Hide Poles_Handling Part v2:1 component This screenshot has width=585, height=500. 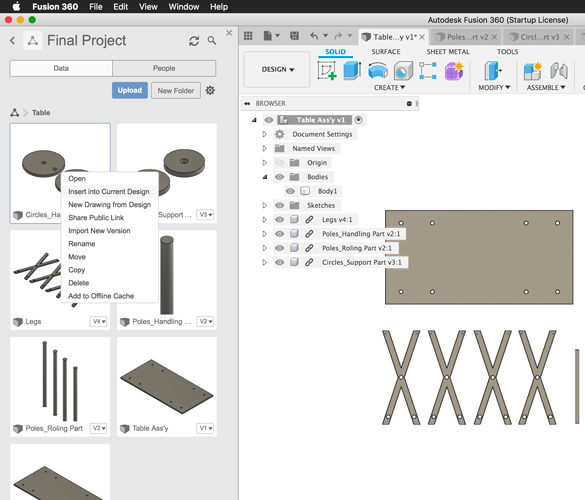[x=279, y=234]
